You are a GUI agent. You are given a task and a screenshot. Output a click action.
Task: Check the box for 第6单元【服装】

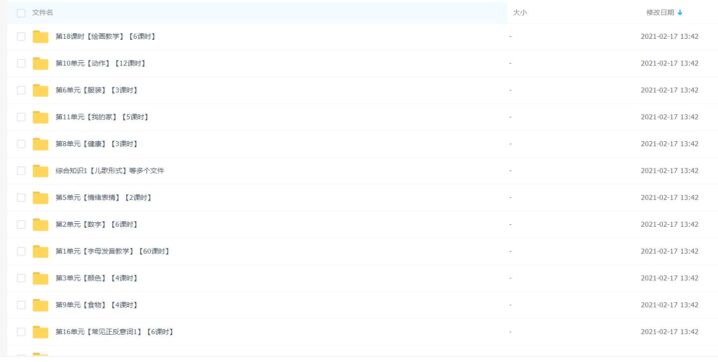click(x=21, y=90)
